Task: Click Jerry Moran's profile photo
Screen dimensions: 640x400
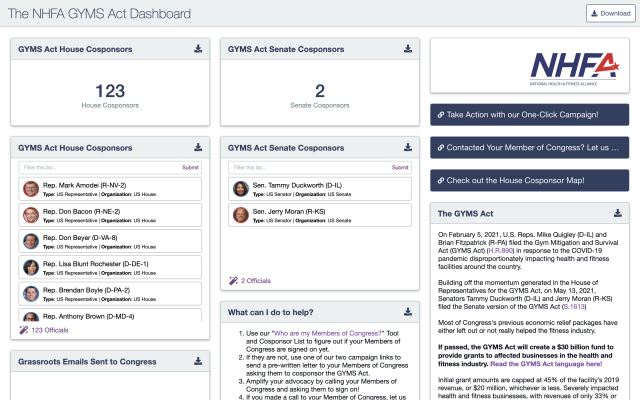Action: point(241,215)
